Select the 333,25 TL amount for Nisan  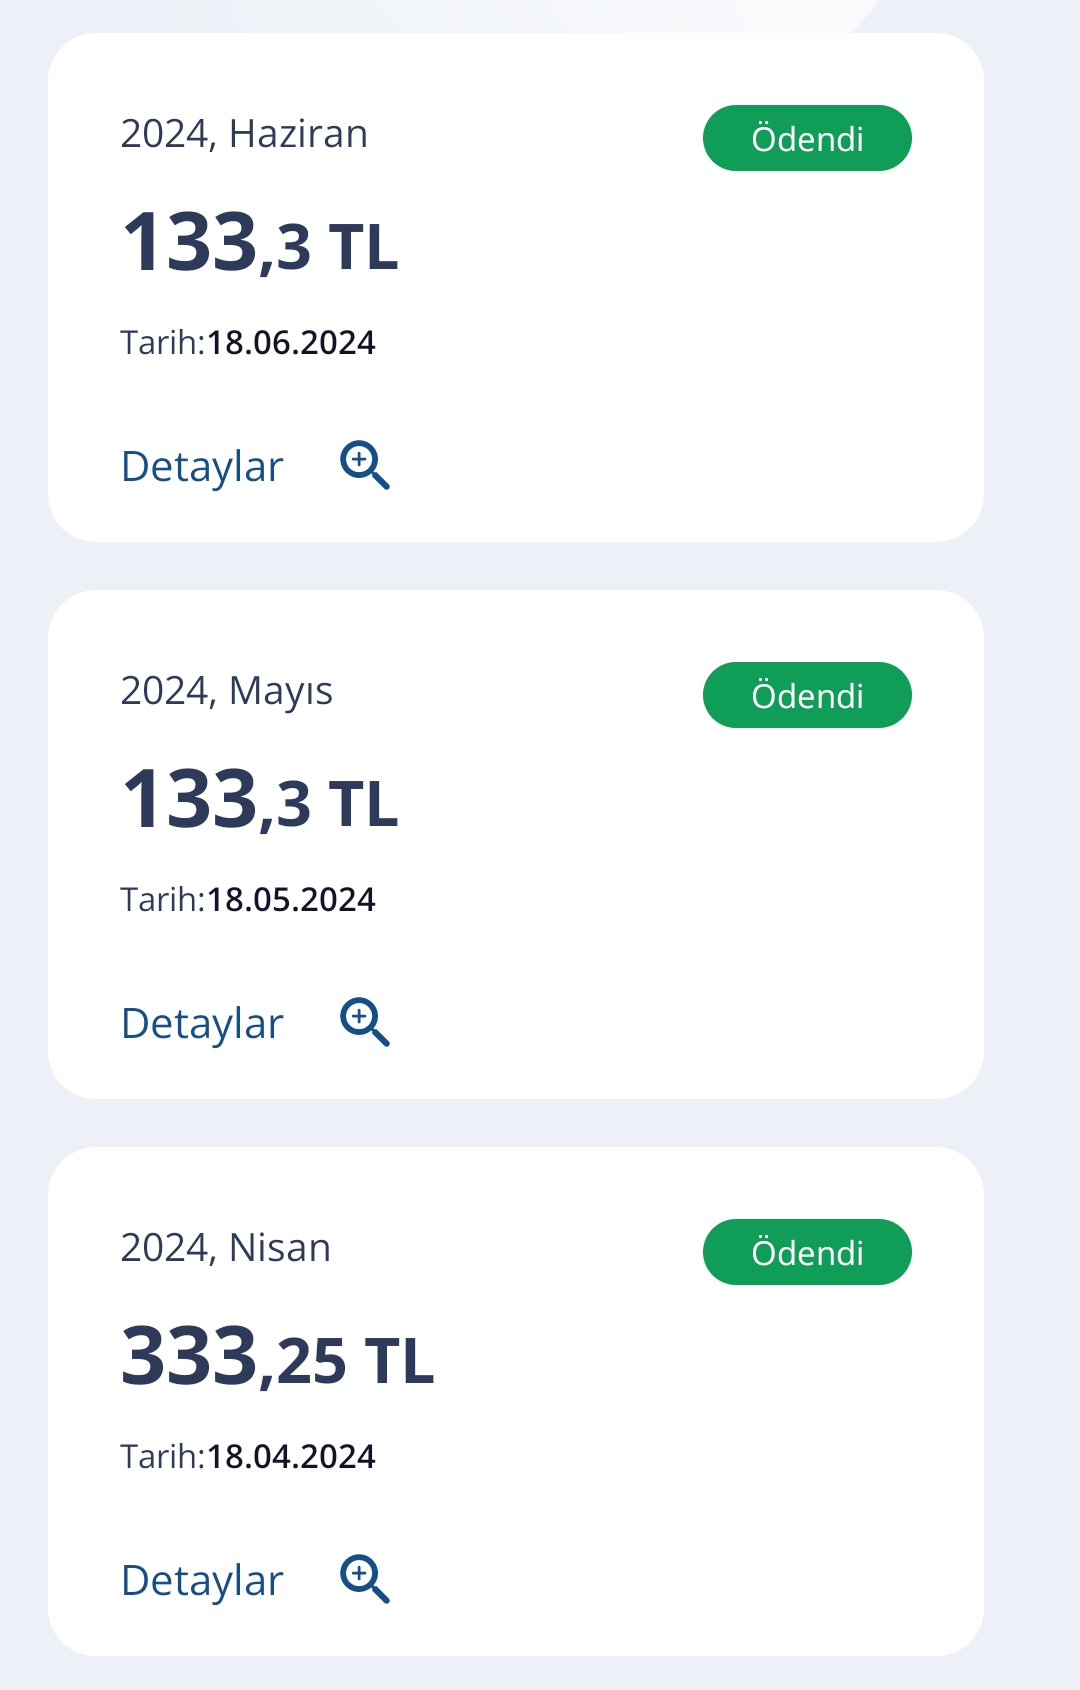[278, 1357]
